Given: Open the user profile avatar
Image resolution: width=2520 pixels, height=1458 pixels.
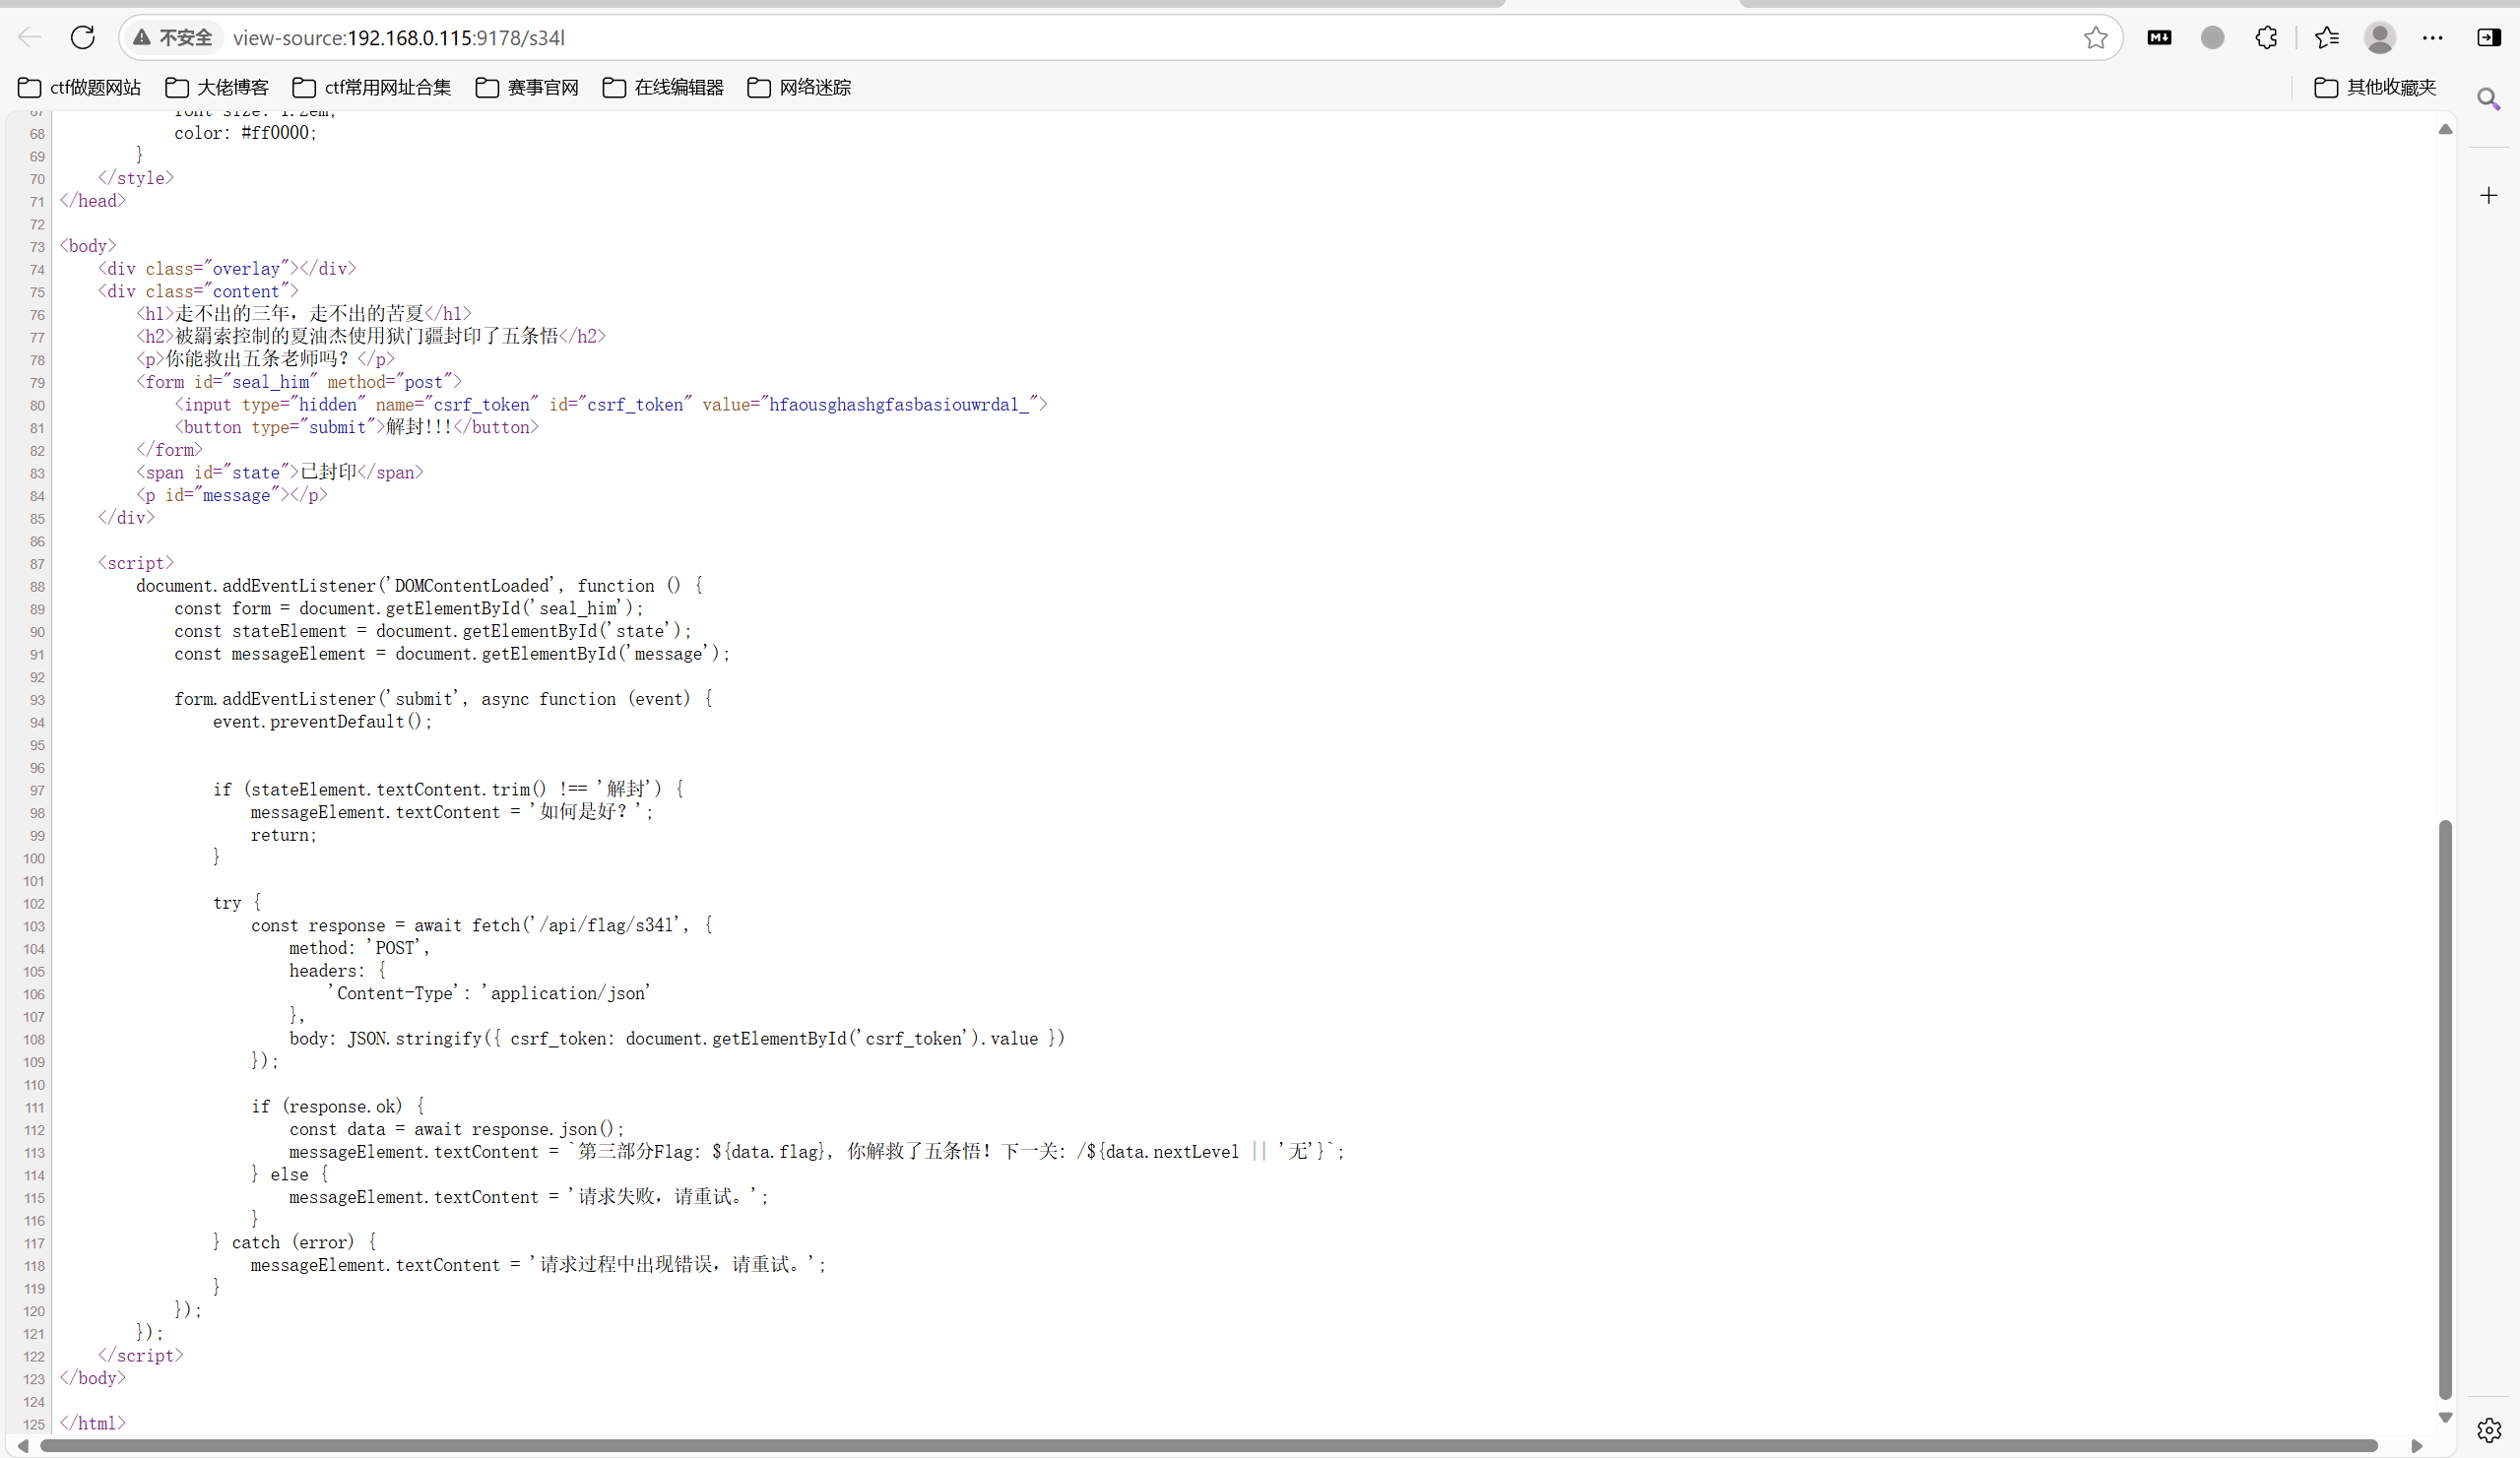Looking at the screenshot, I should coord(2380,38).
